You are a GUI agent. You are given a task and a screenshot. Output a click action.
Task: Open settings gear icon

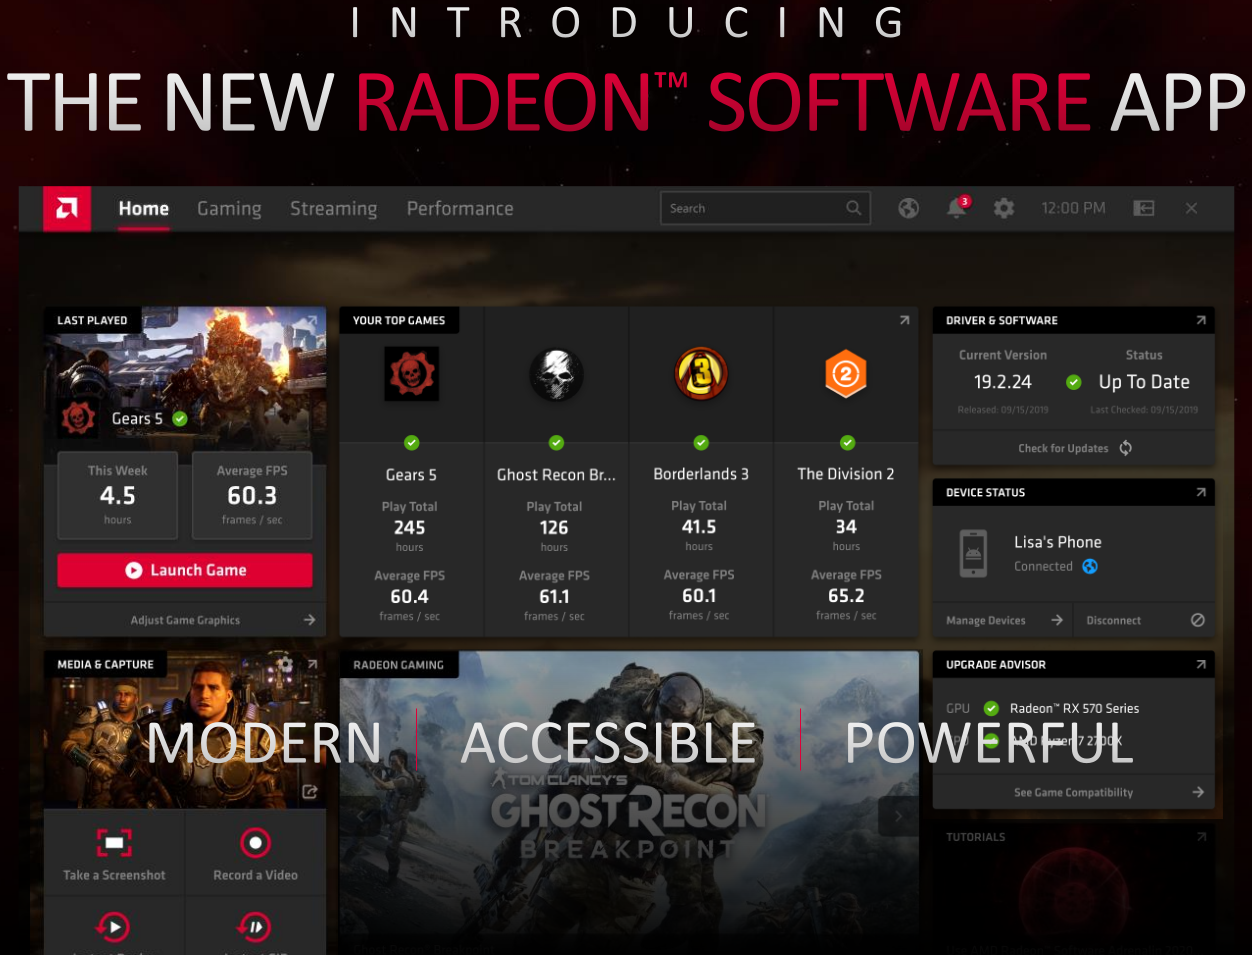point(1004,208)
